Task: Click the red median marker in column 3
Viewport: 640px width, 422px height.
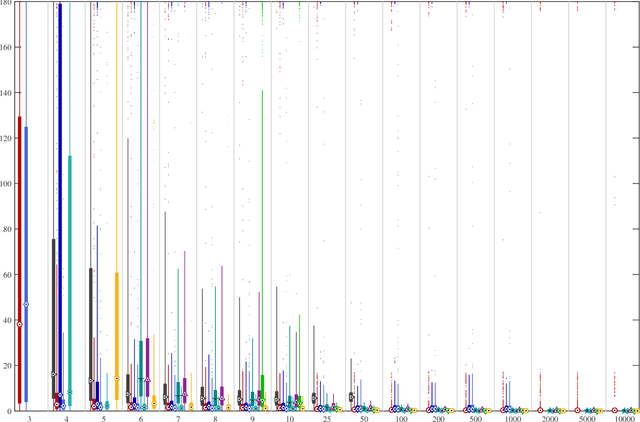Action: coord(19,324)
